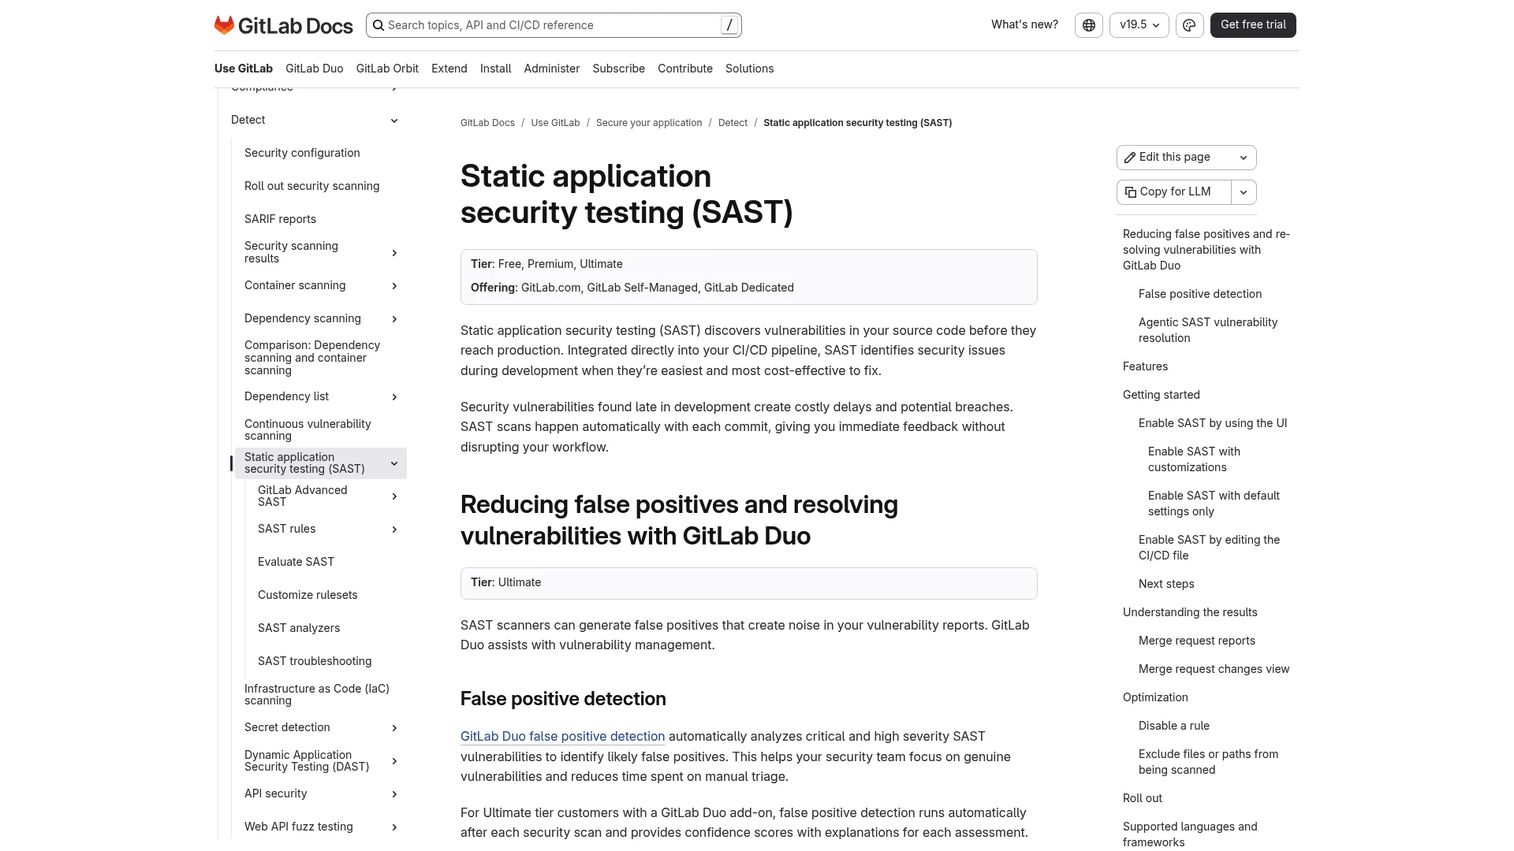Open the language selector globe icon

[1089, 25]
